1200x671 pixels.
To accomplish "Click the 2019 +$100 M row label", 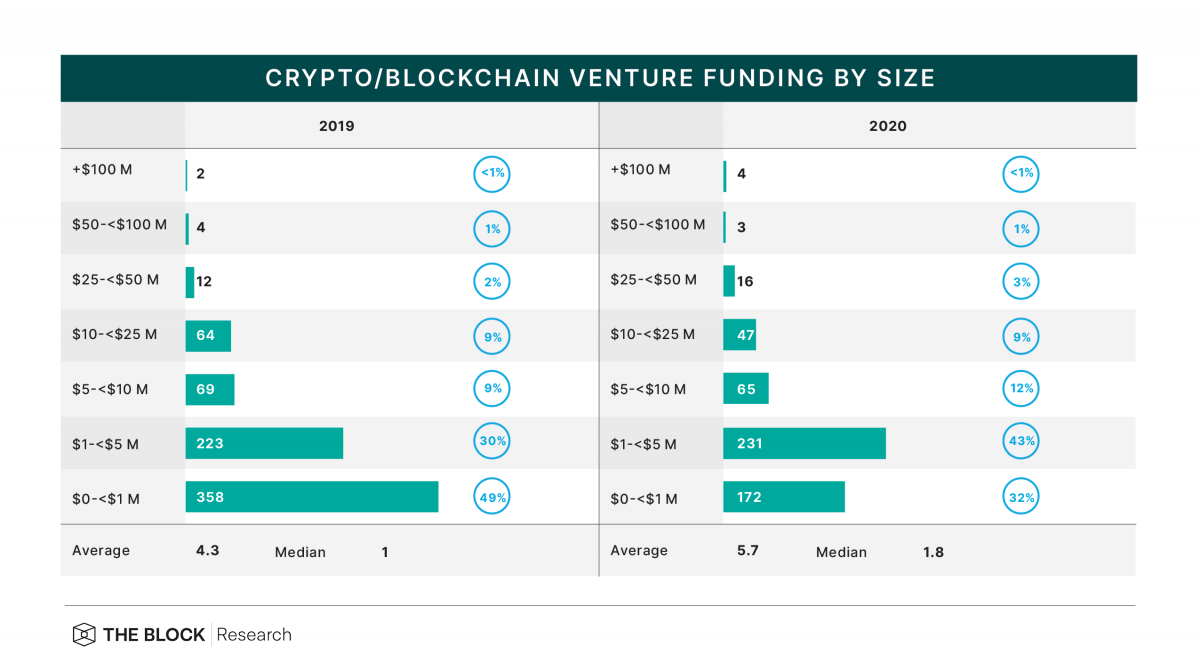I will (102, 170).
